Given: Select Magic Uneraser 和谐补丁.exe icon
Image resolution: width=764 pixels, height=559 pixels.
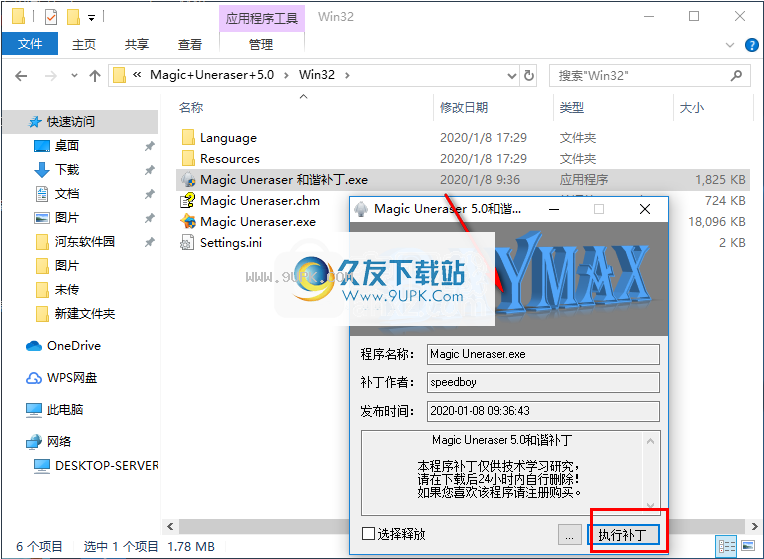Looking at the screenshot, I should pos(188,179).
